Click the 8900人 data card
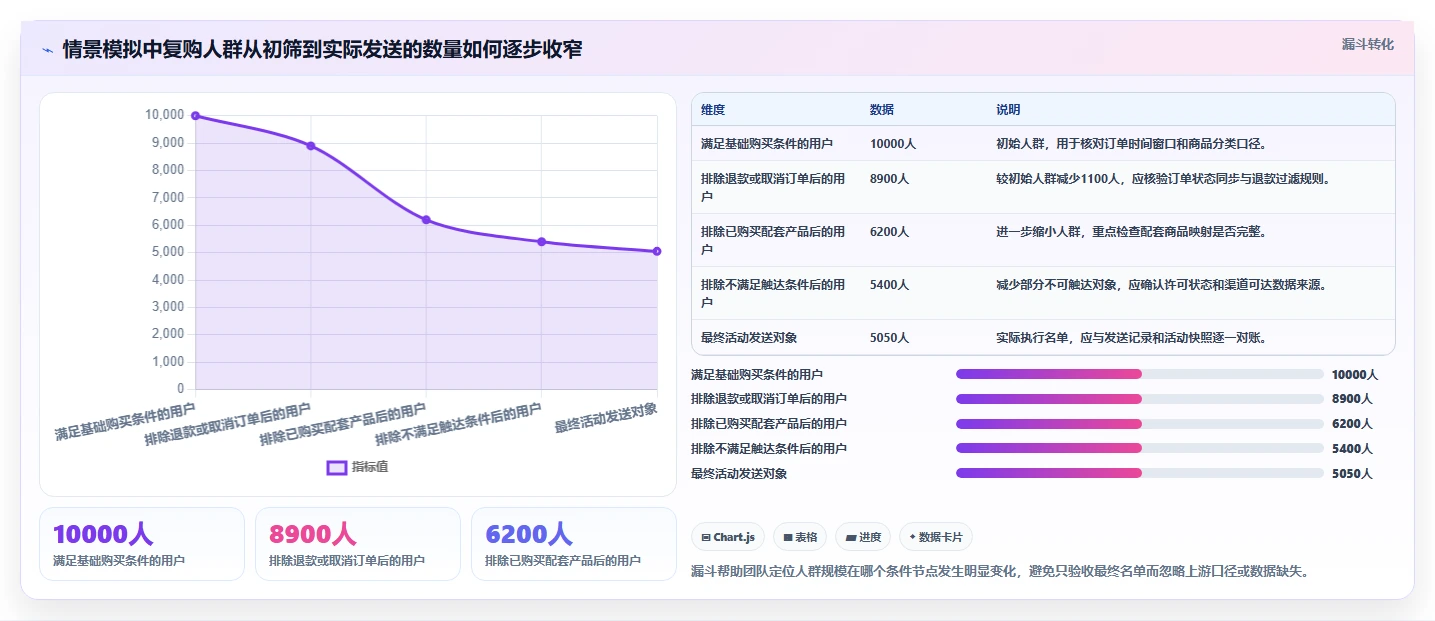The width and height of the screenshot is (1435, 621). point(358,544)
